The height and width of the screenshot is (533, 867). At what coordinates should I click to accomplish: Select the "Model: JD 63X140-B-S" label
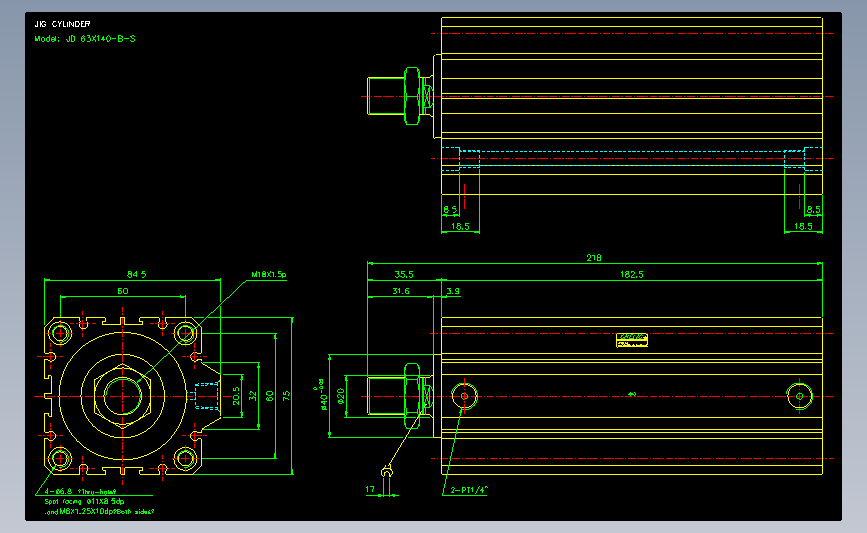pos(85,39)
